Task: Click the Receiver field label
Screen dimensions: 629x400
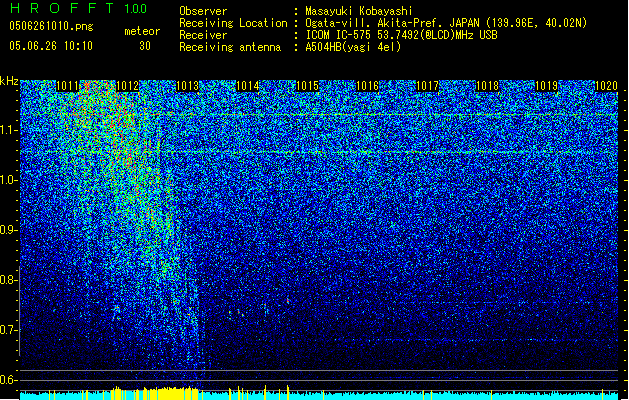Action: [203, 35]
